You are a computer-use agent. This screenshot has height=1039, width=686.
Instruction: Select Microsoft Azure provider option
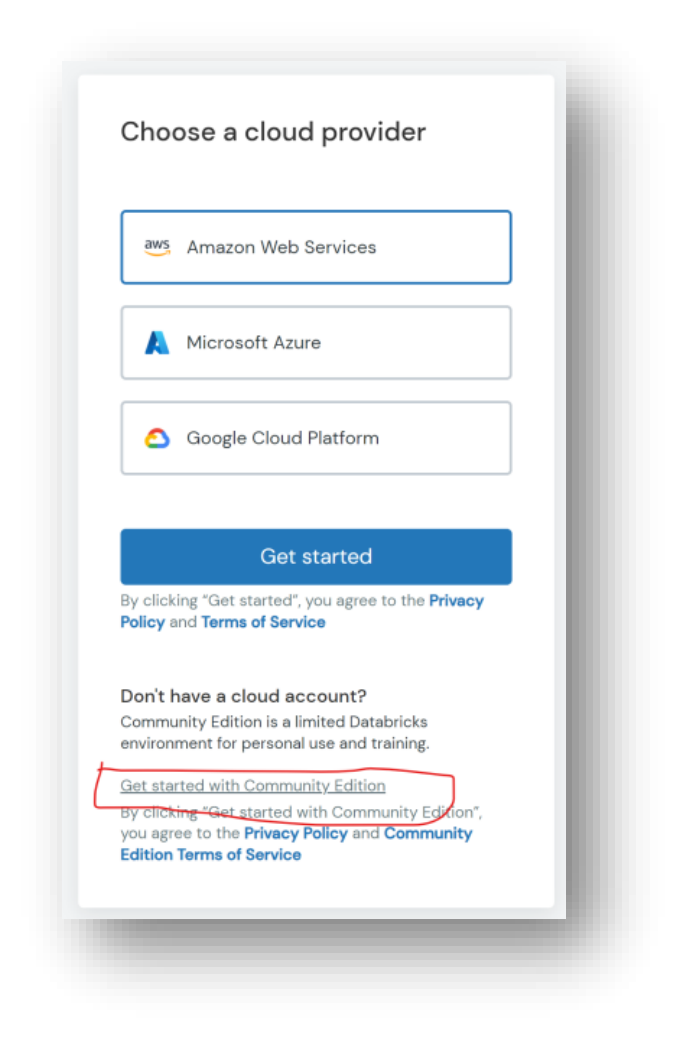point(316,343)
